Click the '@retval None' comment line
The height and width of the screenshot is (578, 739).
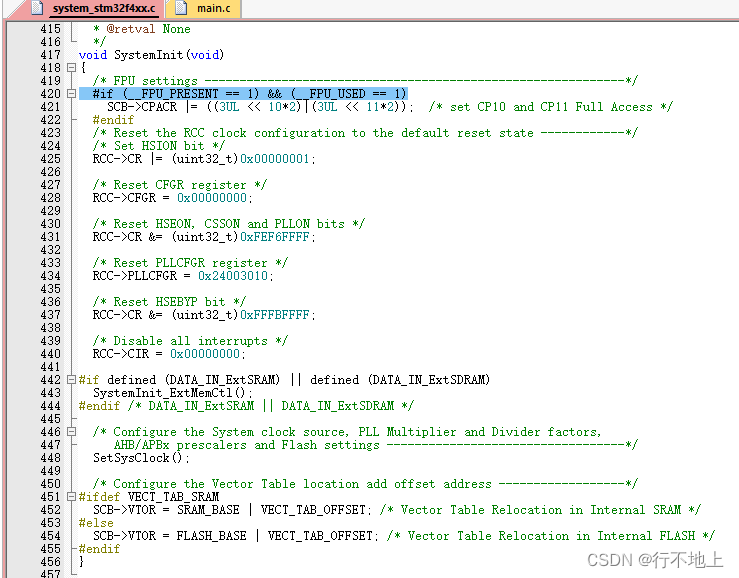[x=142, y=29]
